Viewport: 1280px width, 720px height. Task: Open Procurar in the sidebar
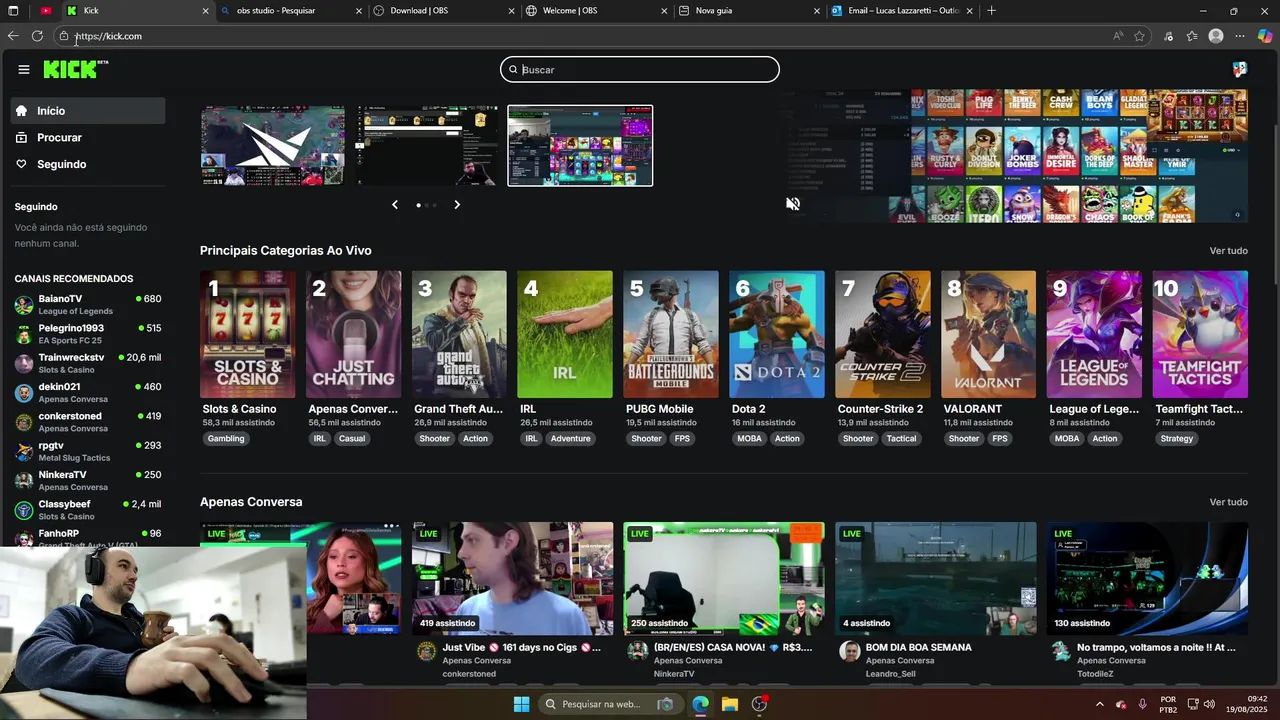tap(88, 138)
